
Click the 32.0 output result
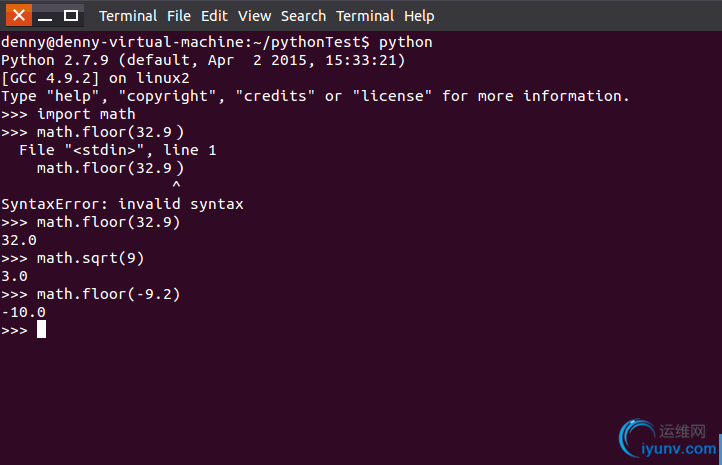pos(19,240)
